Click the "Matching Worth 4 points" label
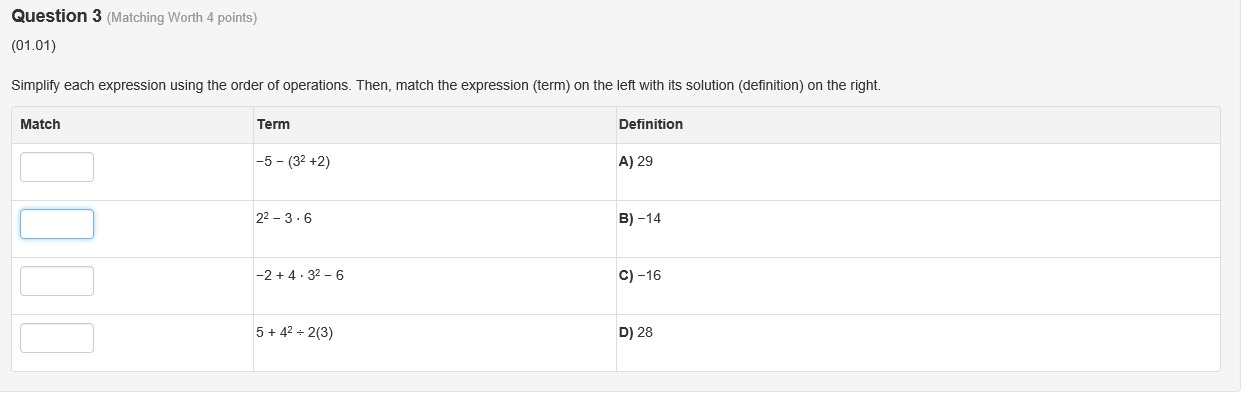The image size is (1245, 401). coord(182,18)
